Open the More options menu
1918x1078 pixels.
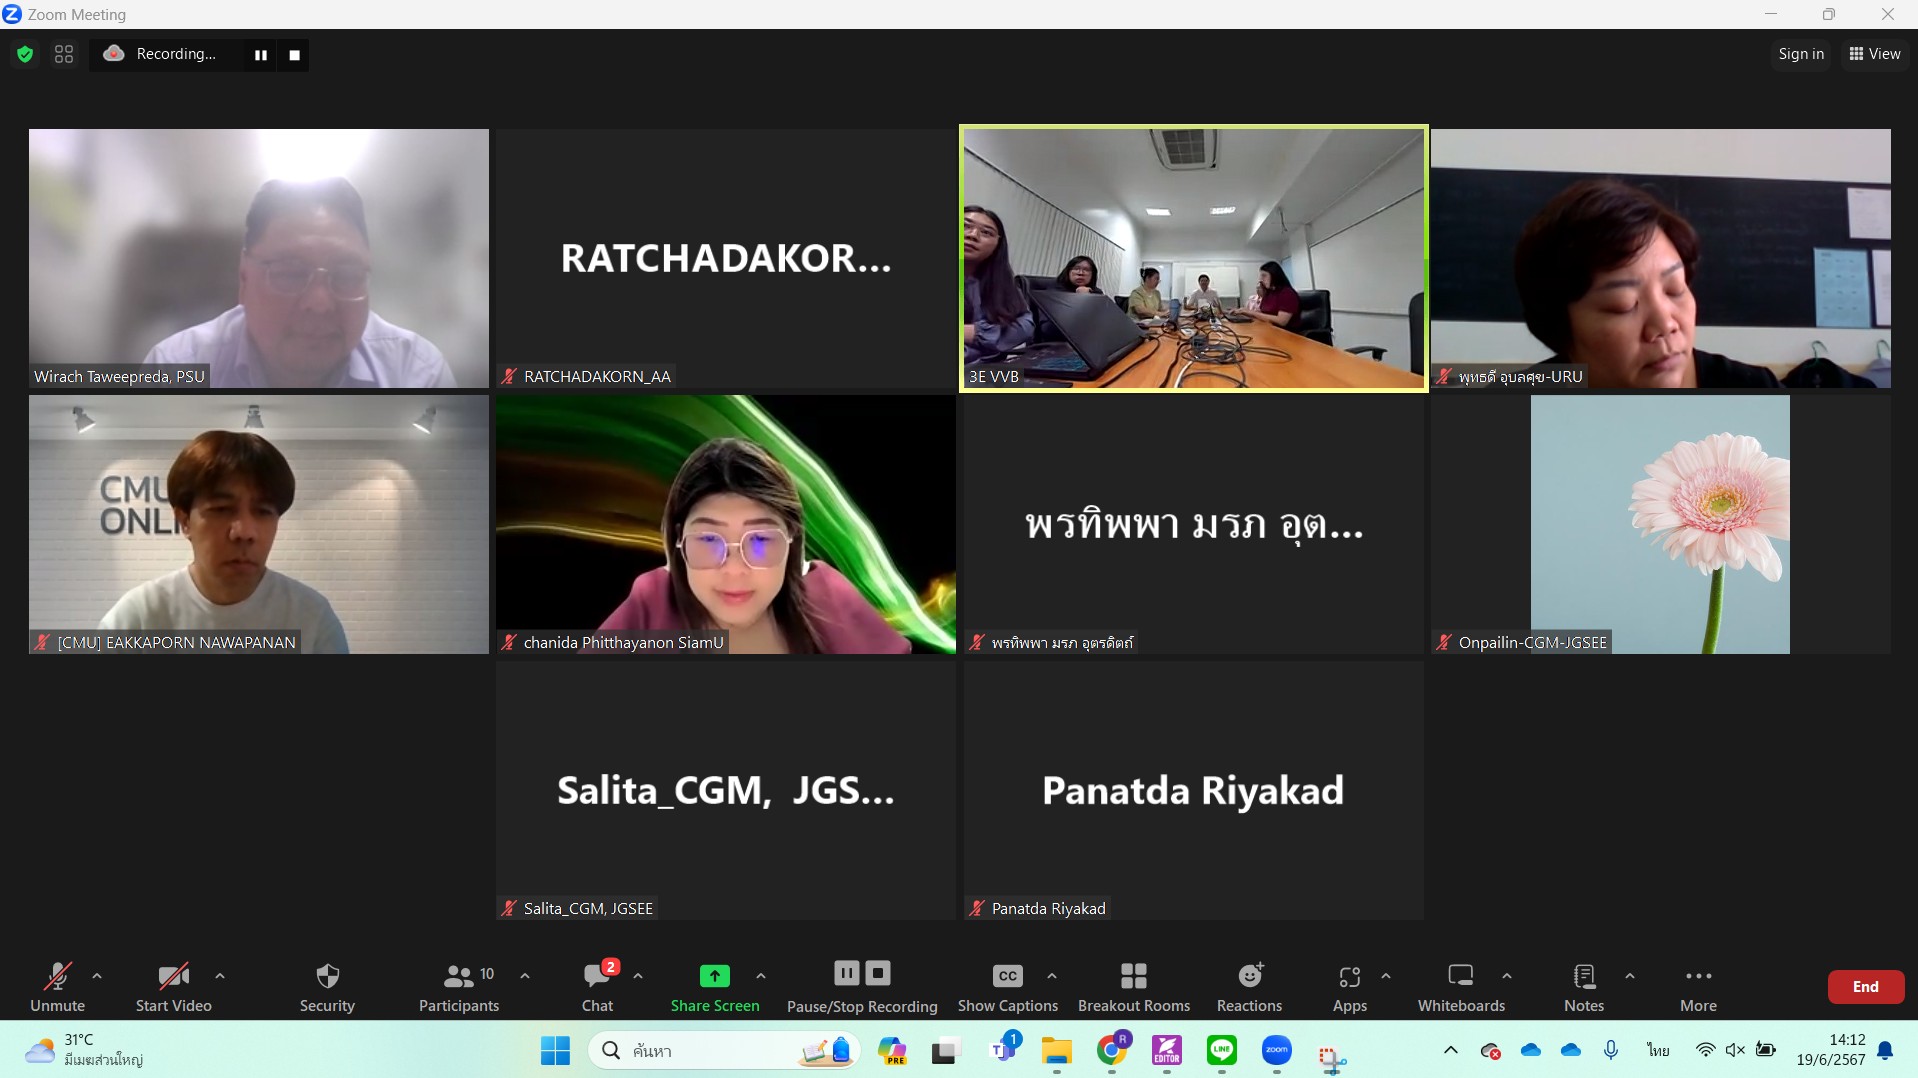pyautogui.click(x=1698, y=986)
